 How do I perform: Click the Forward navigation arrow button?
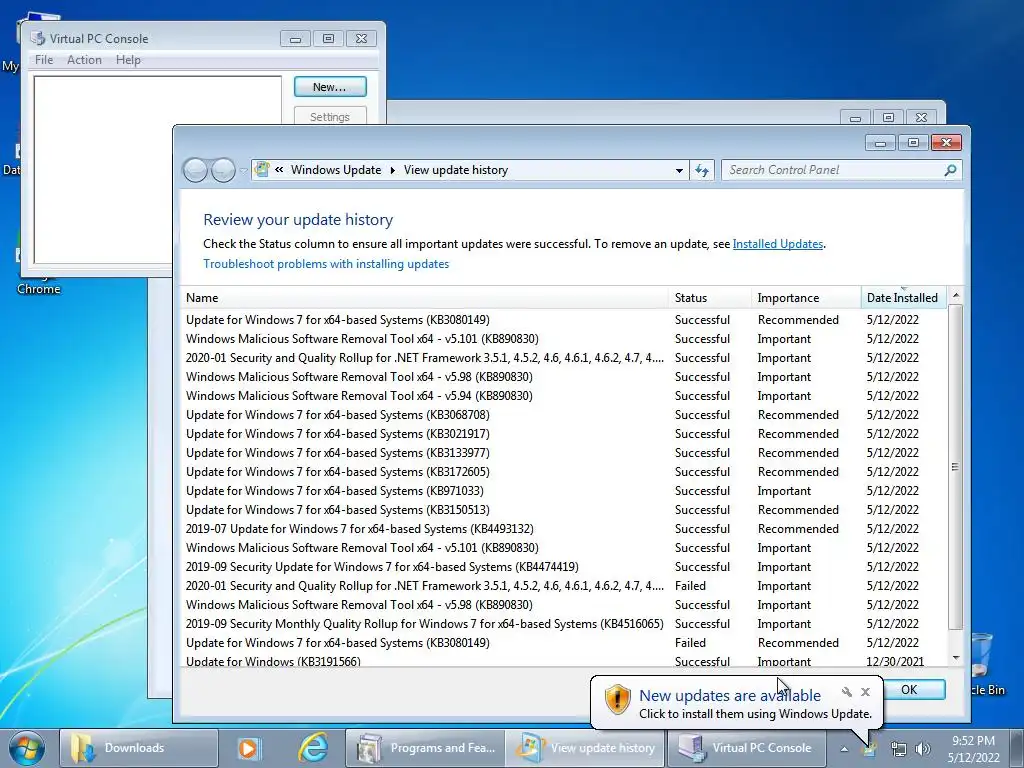pos(223,170)
